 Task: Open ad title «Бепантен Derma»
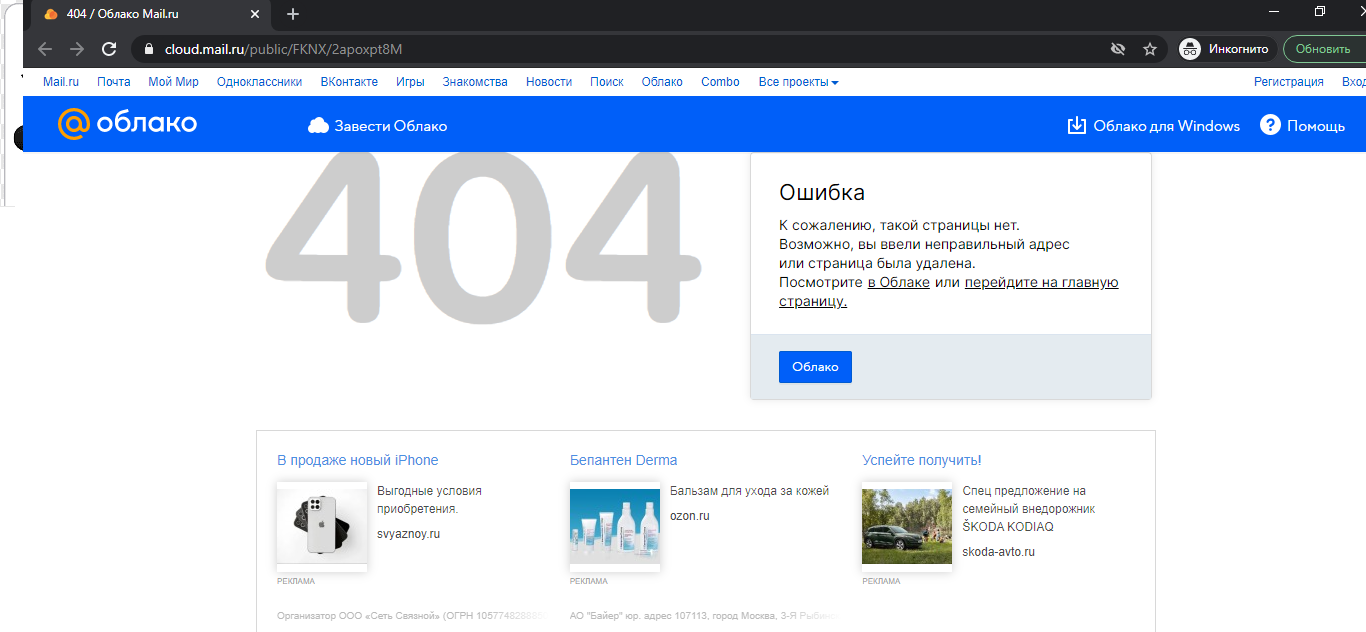click(x=623, y=460)
